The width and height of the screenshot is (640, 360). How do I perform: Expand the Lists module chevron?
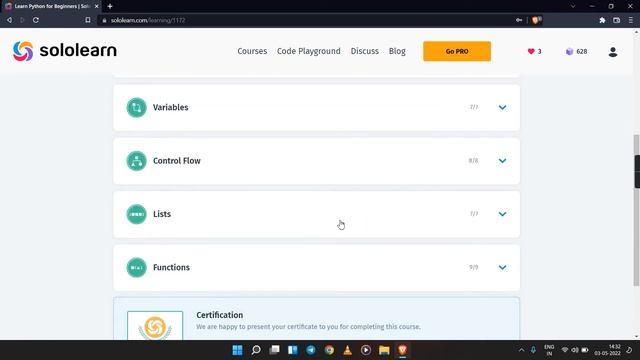pos(502,214)
